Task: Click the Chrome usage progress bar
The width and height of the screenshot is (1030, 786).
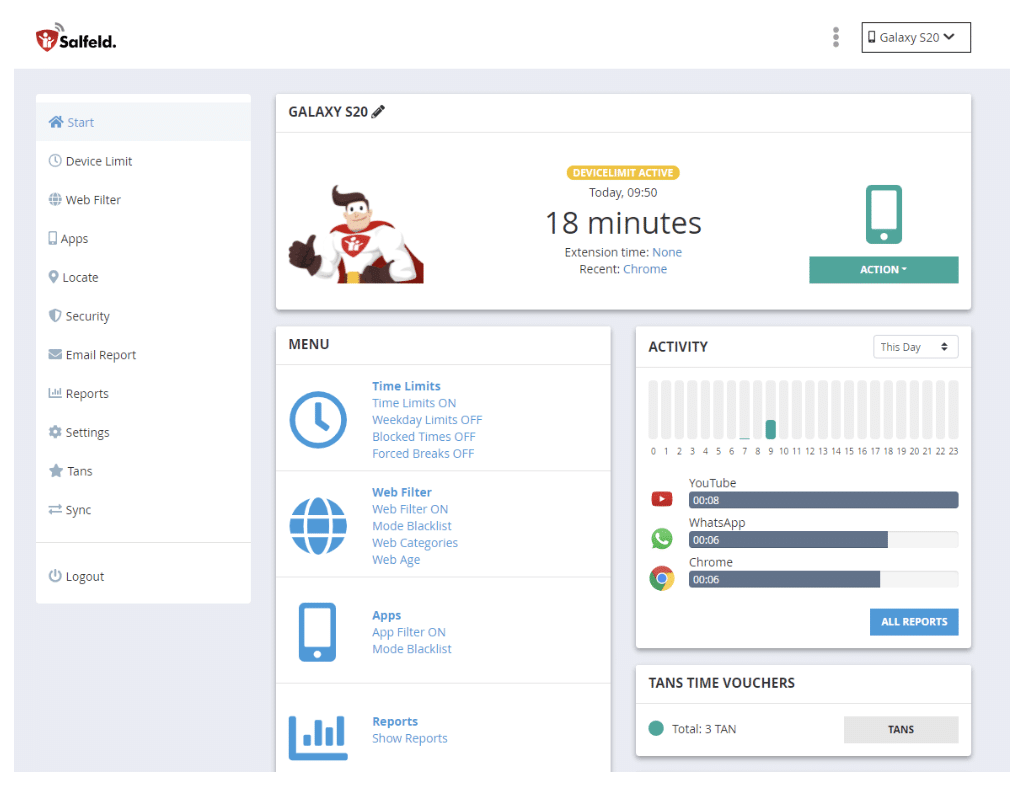Action: coord(822,579)
